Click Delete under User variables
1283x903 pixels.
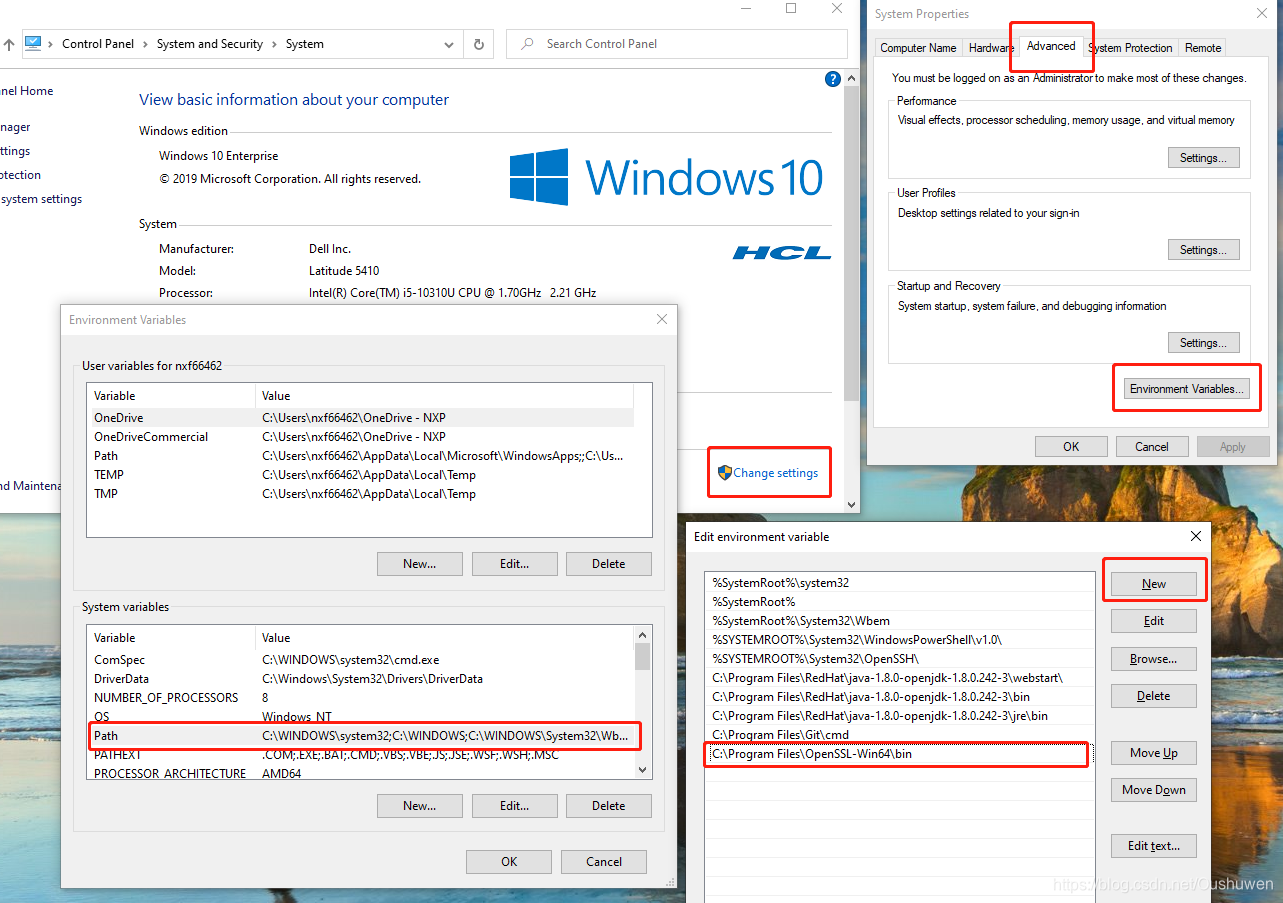tap(608, 564)
